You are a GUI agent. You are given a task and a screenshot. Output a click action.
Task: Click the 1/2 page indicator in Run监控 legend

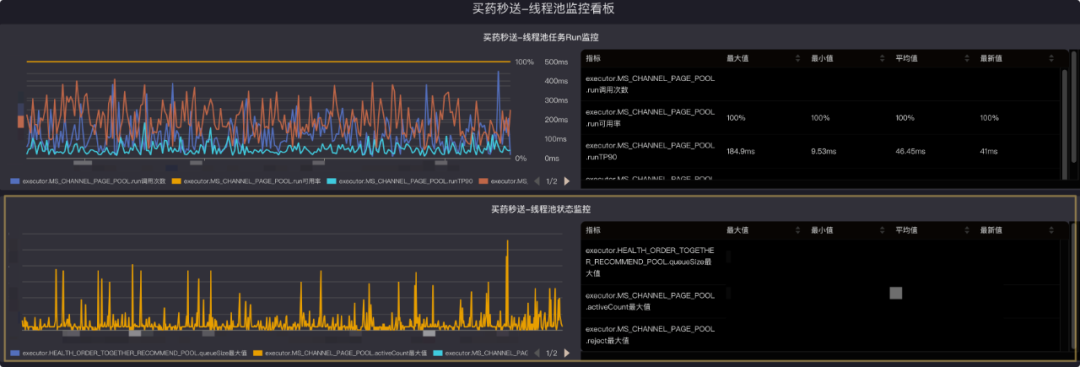[x=552, y=181]
